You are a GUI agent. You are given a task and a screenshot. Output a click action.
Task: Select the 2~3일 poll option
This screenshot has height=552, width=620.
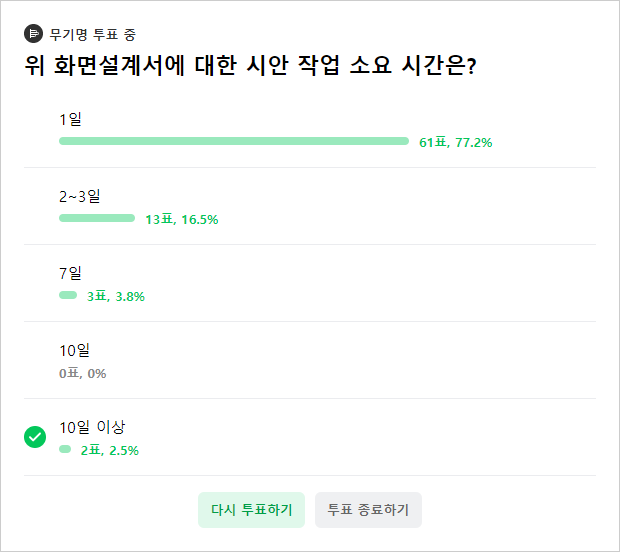pos(79,196)
